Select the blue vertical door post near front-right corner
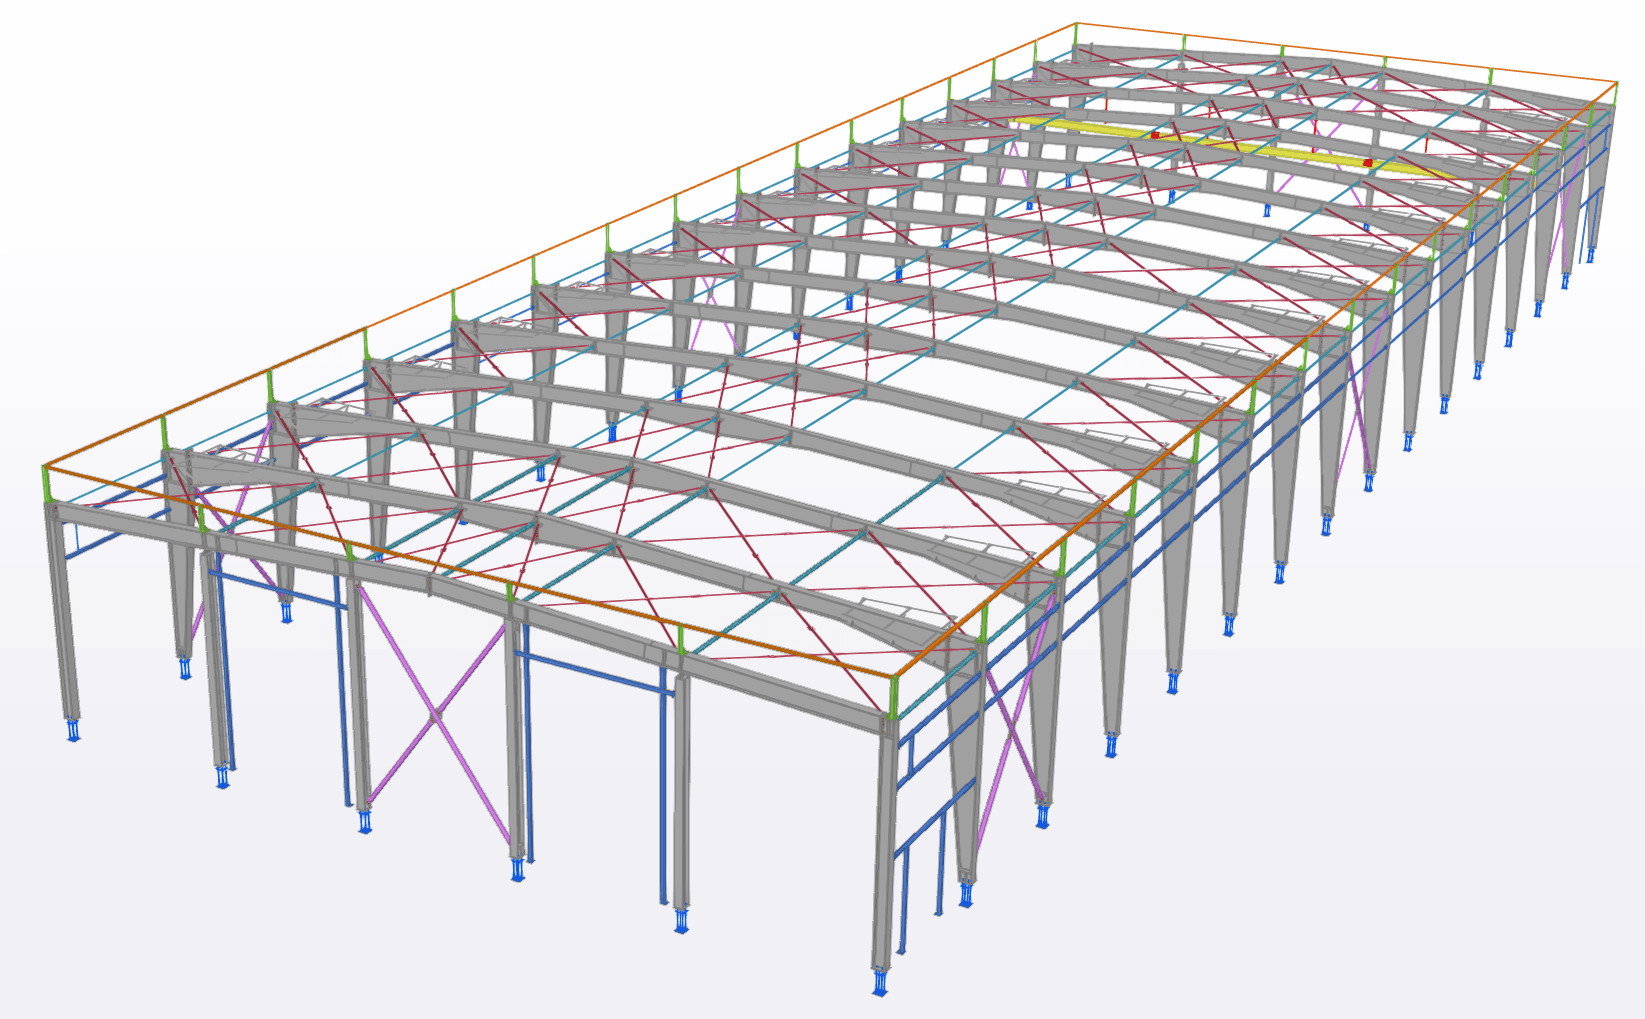The height and width of the screenshot is (1019, 1645). (x=904, y=900)
